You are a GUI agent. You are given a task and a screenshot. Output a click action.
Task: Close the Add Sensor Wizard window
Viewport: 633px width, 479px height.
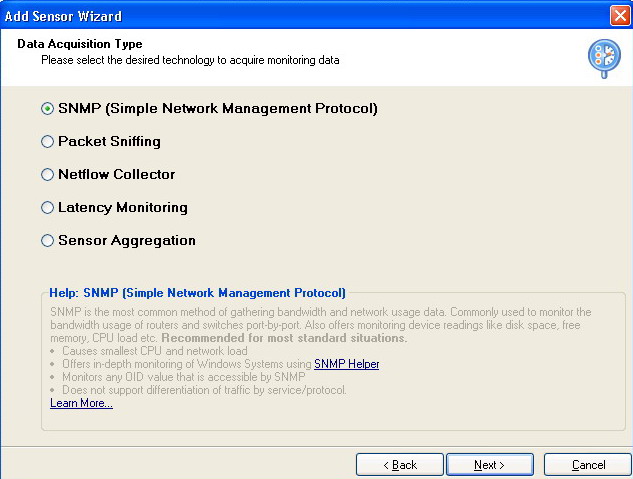[620, 16]
